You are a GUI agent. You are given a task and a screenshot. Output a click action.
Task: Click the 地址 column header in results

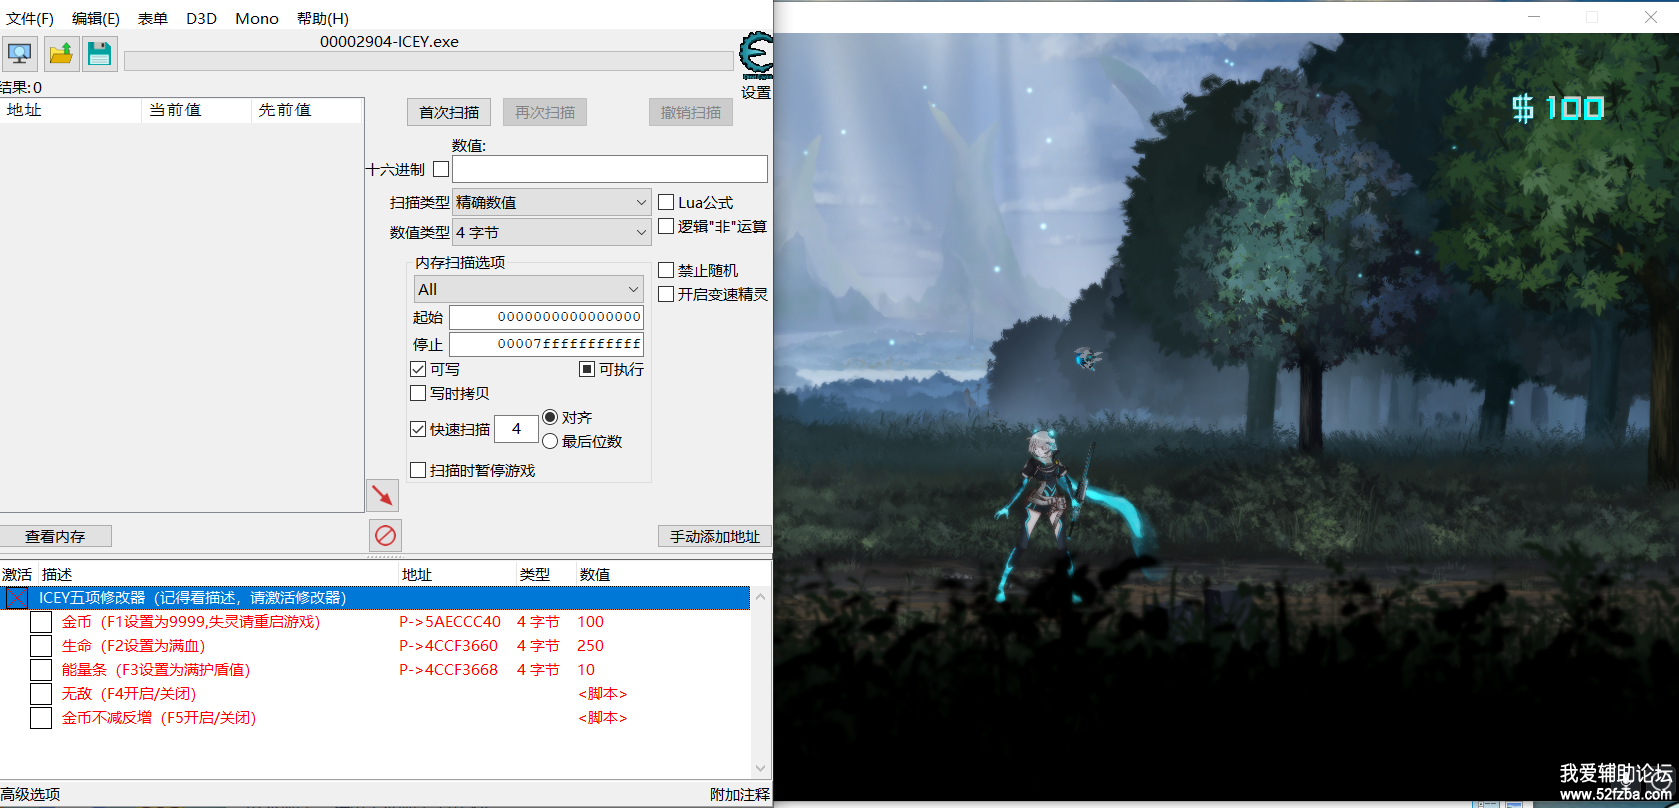tap(71, 110)
